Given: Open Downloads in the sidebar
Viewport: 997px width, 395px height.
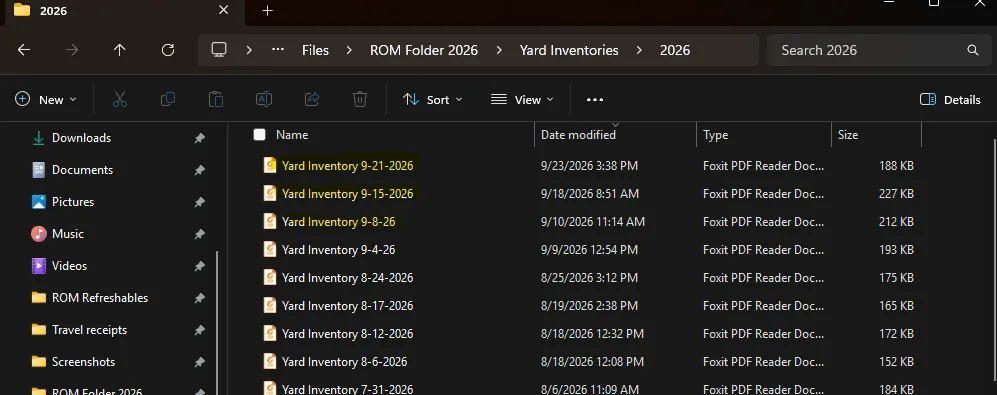Looking at the screenshot, I should [81, 138].
